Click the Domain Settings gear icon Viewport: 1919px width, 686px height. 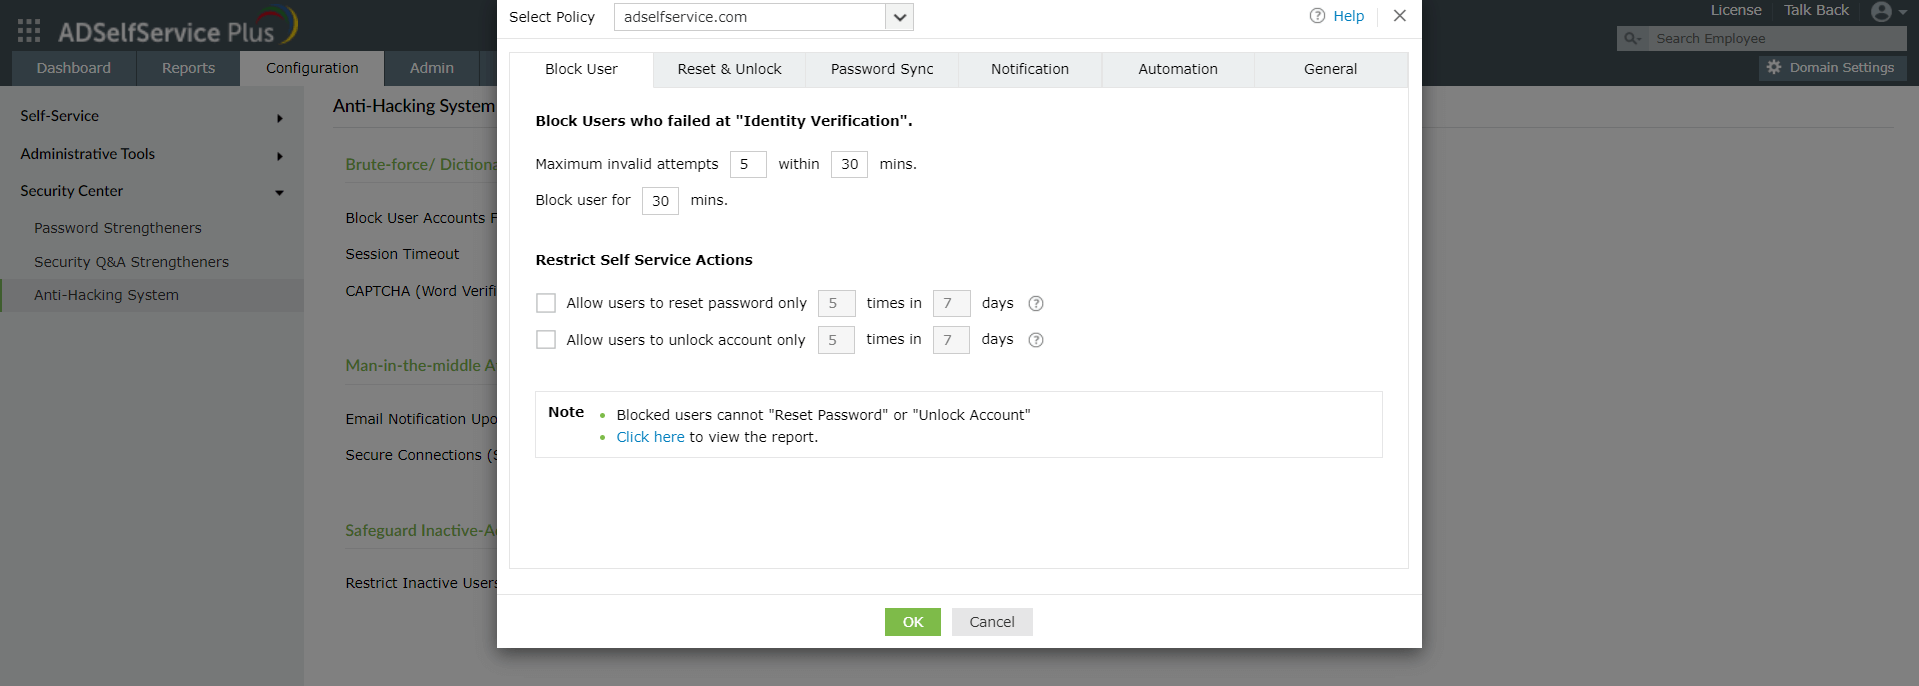coord(1774,68)
